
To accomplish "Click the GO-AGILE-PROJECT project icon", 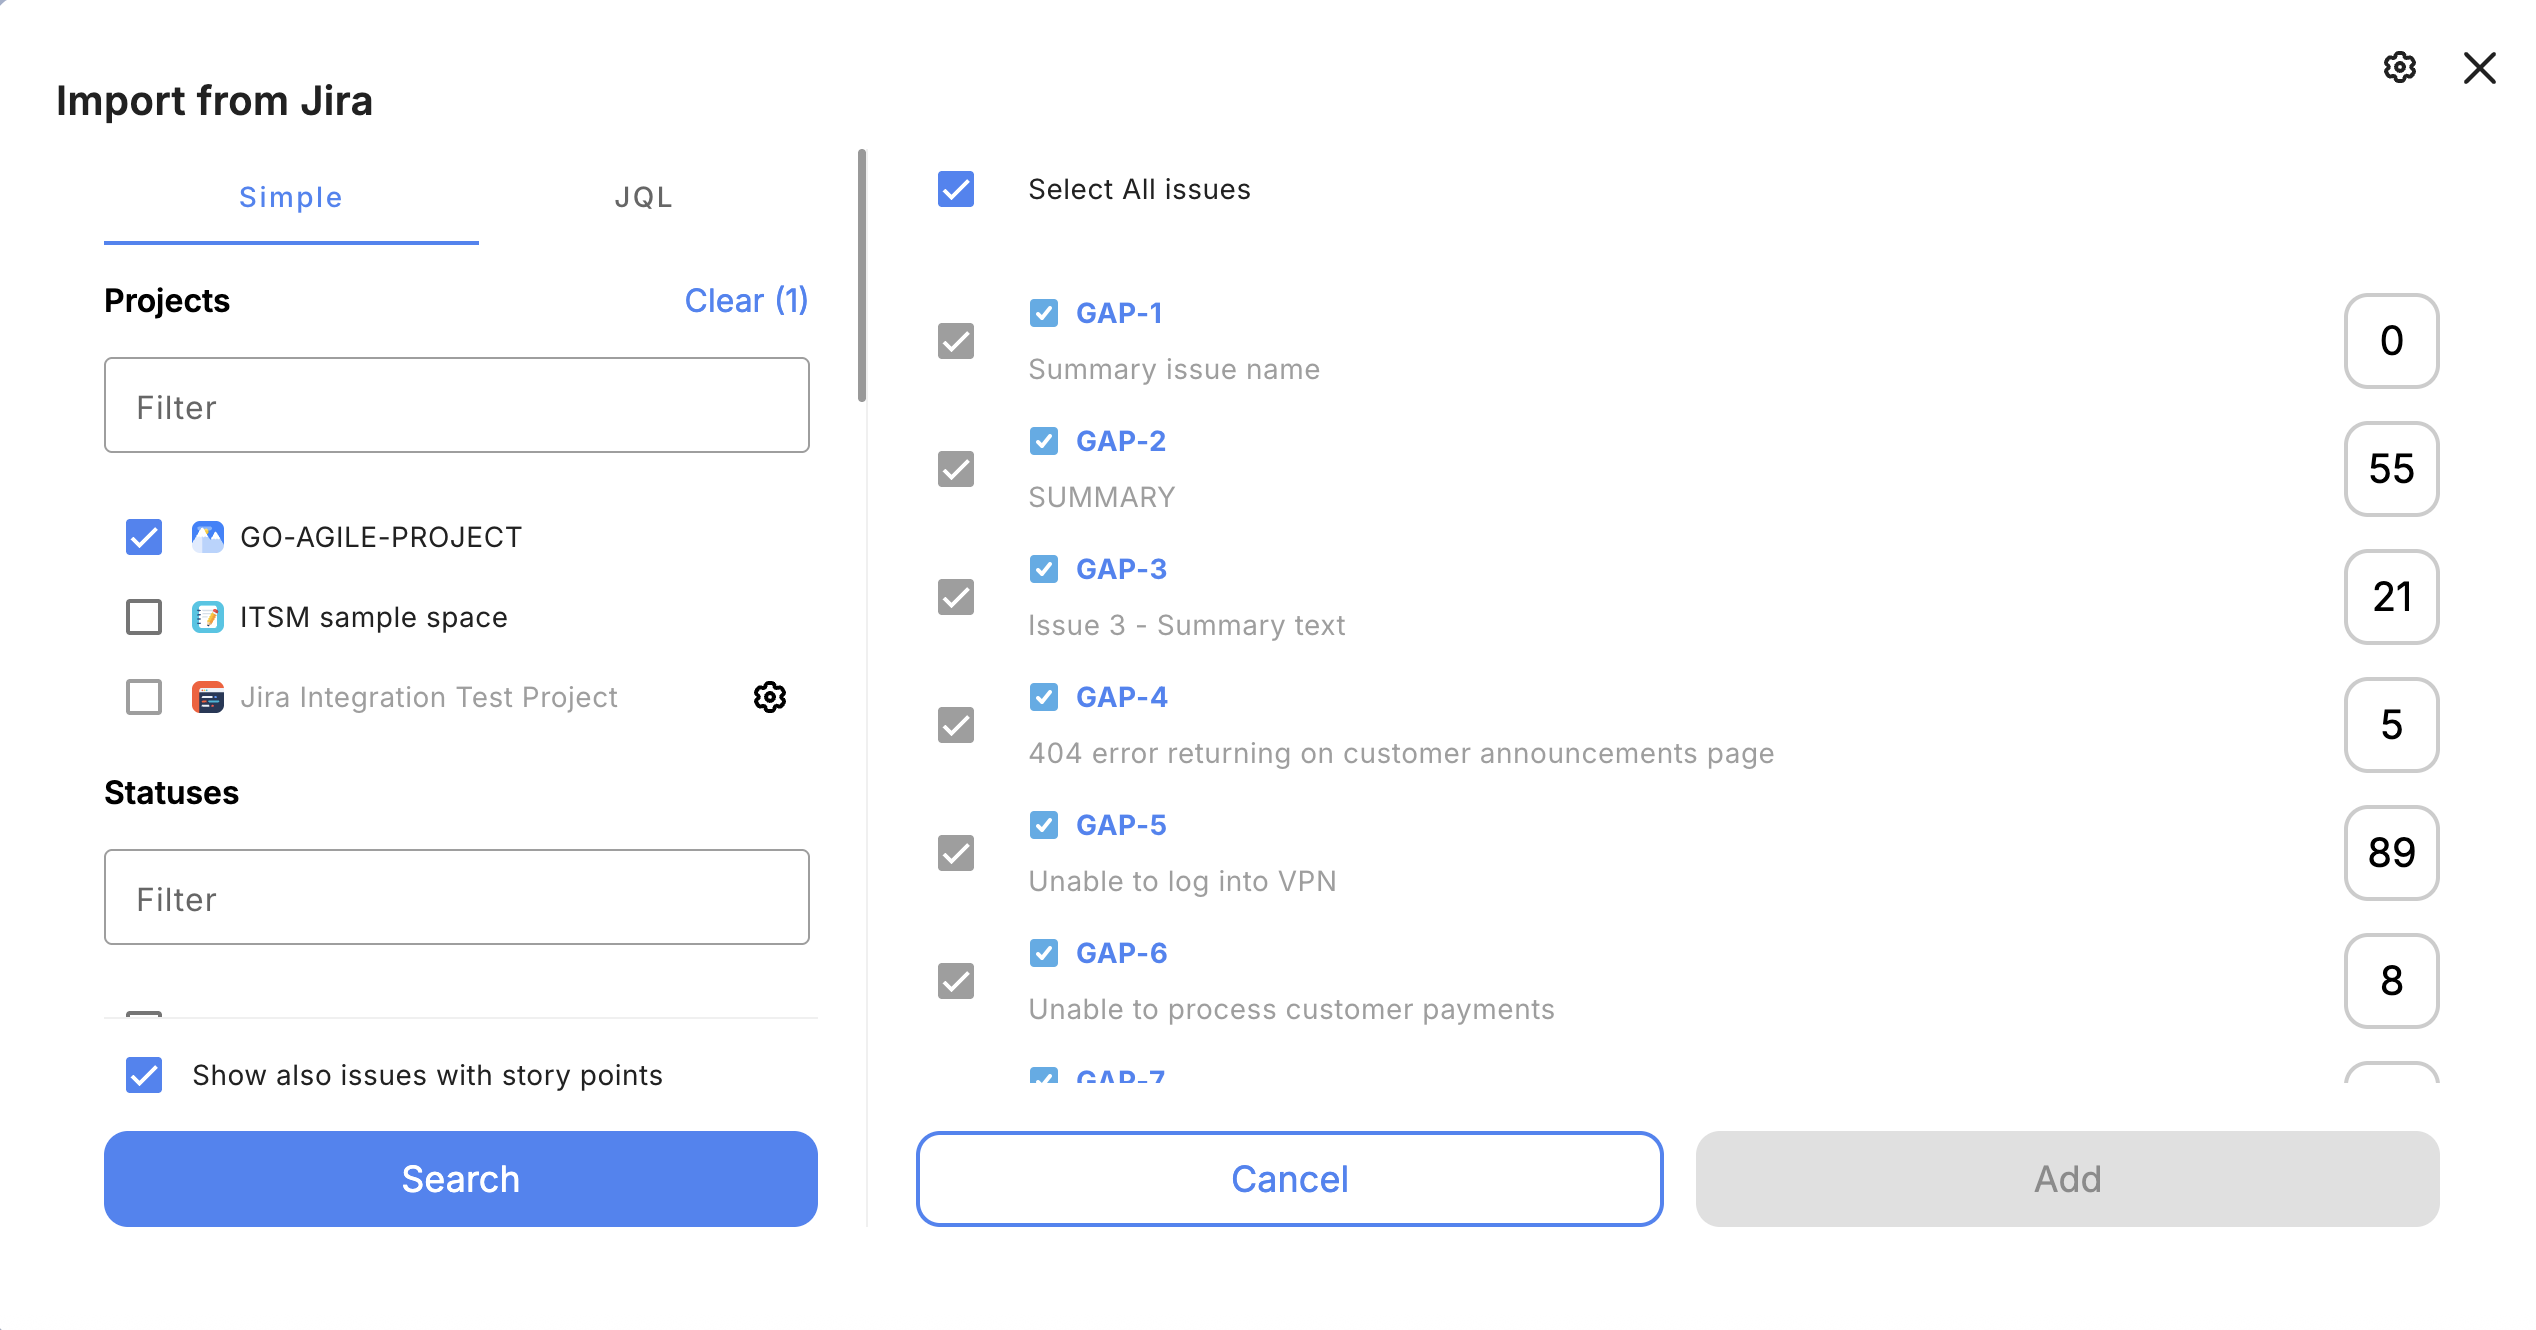I will click(x=207, y=537).
